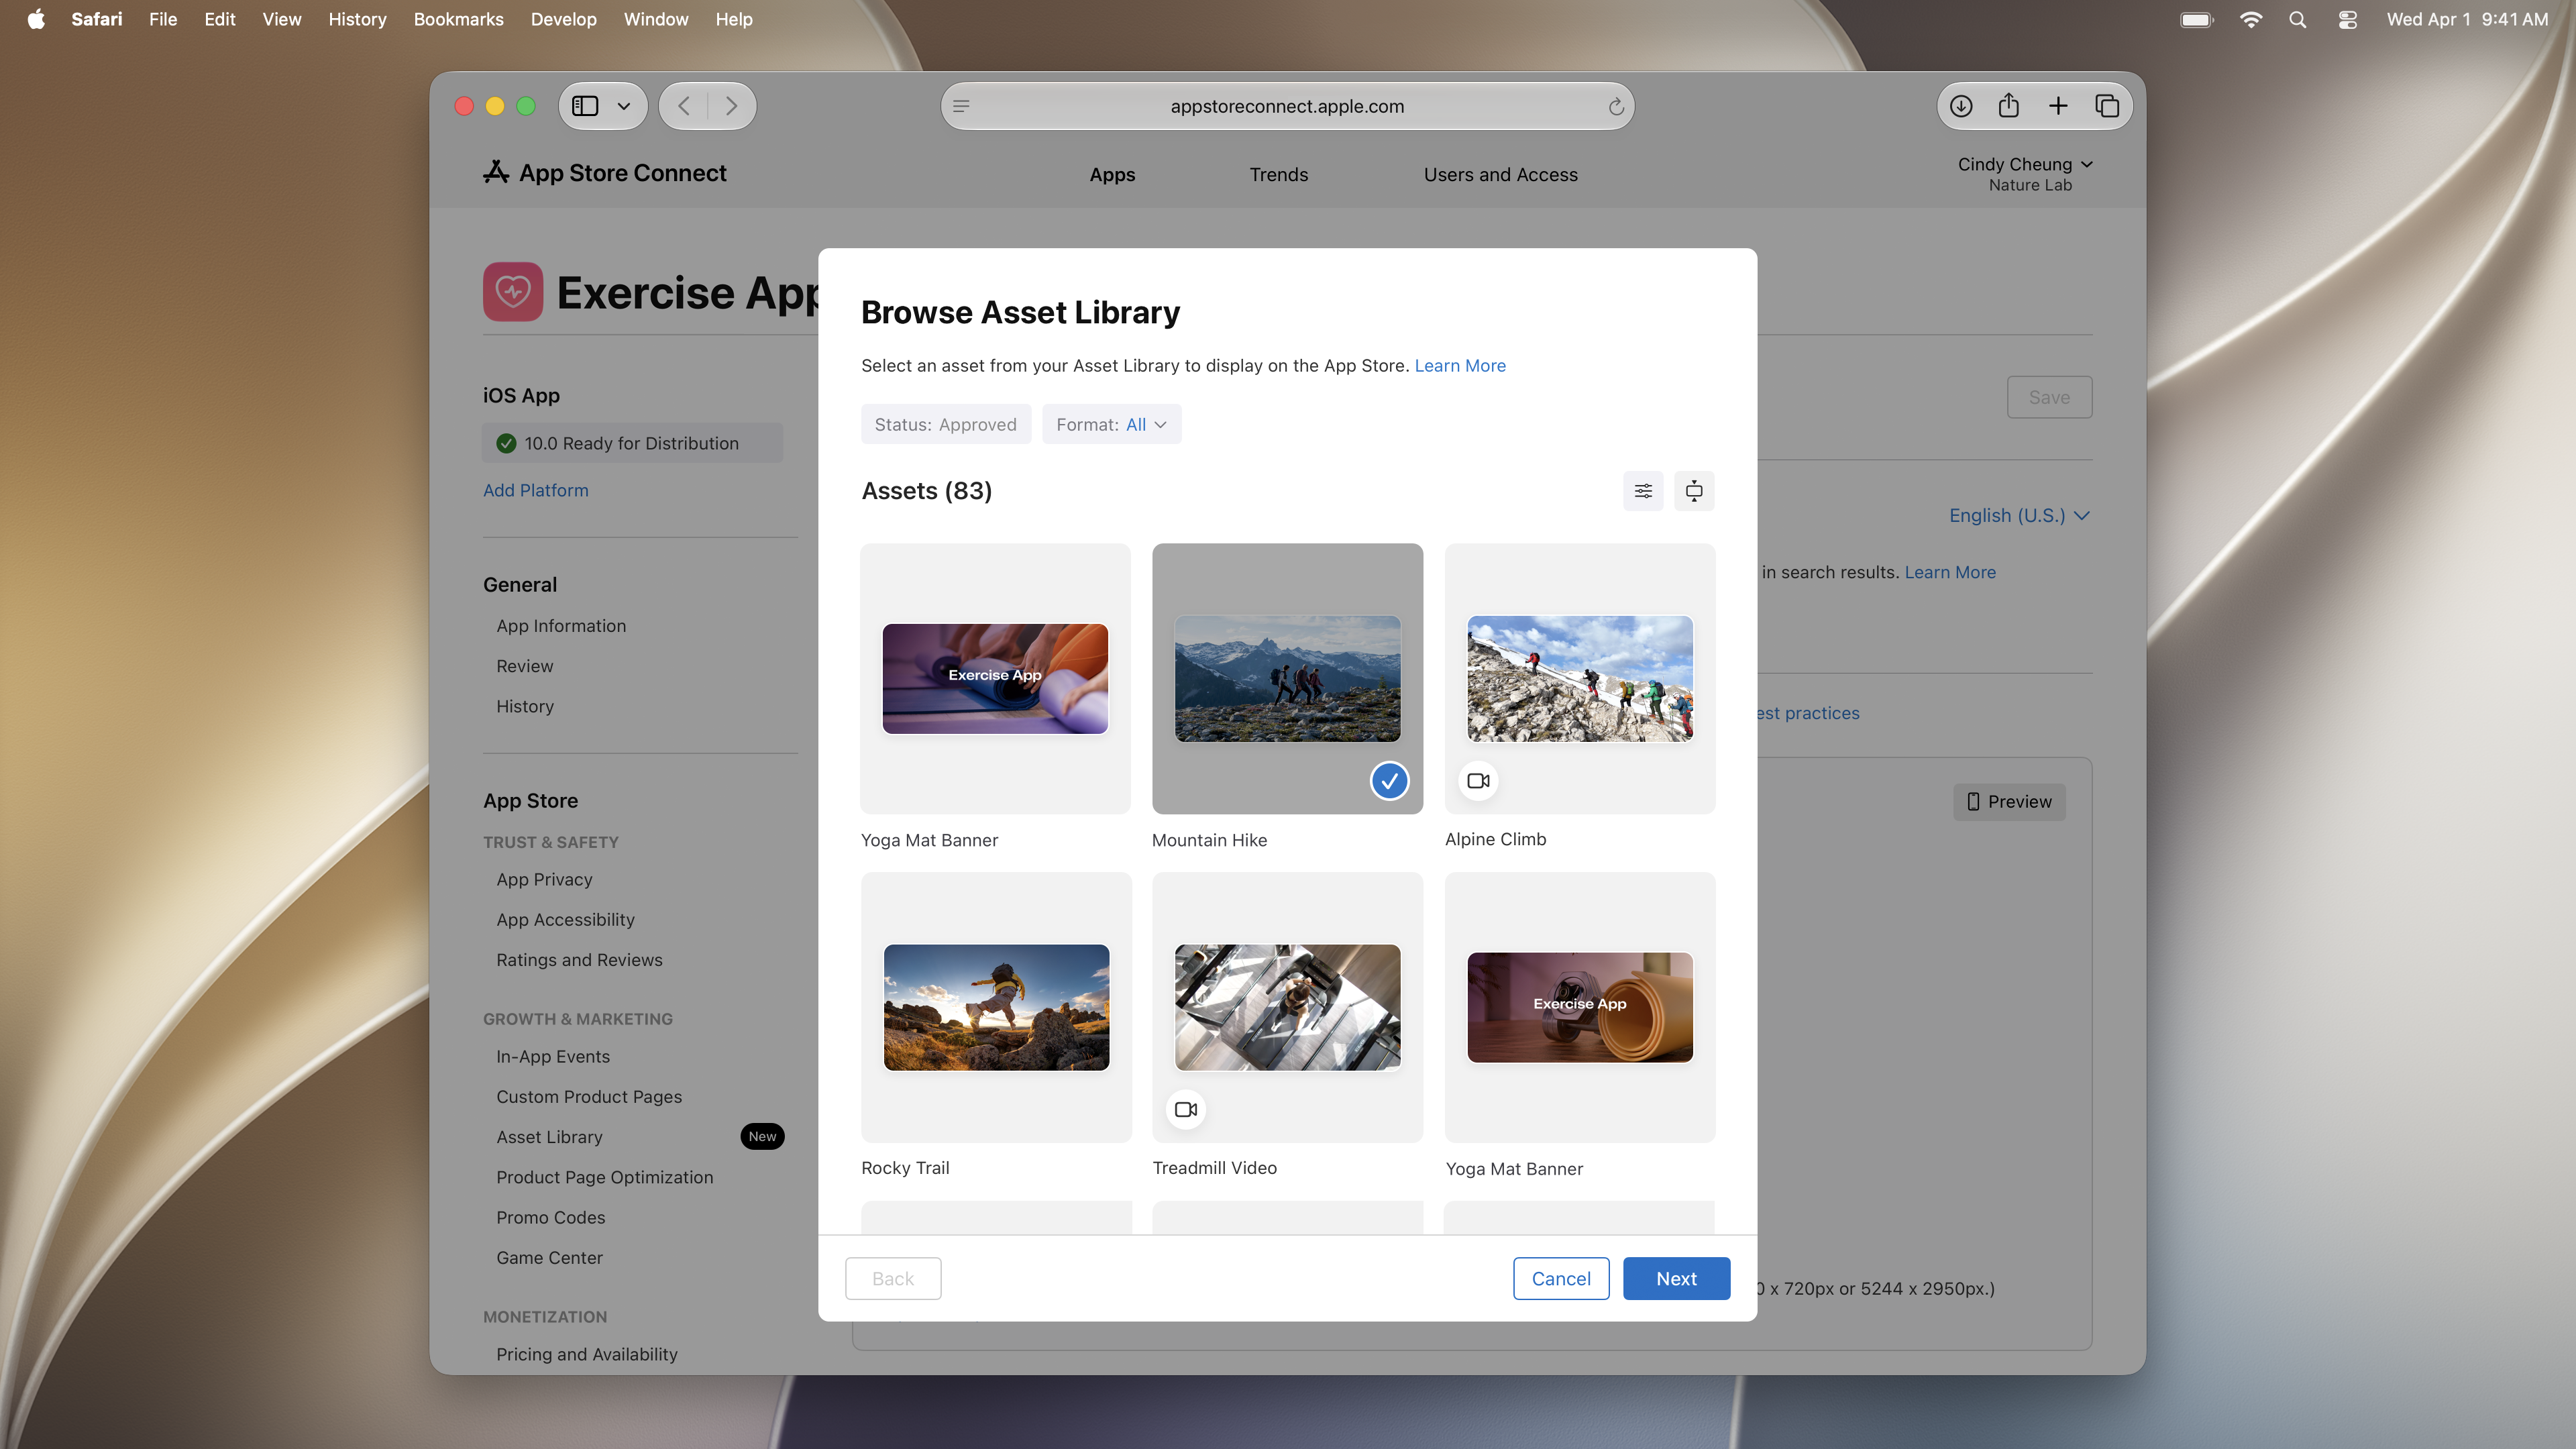Click the Cancel button

tap(1561, 1279)
